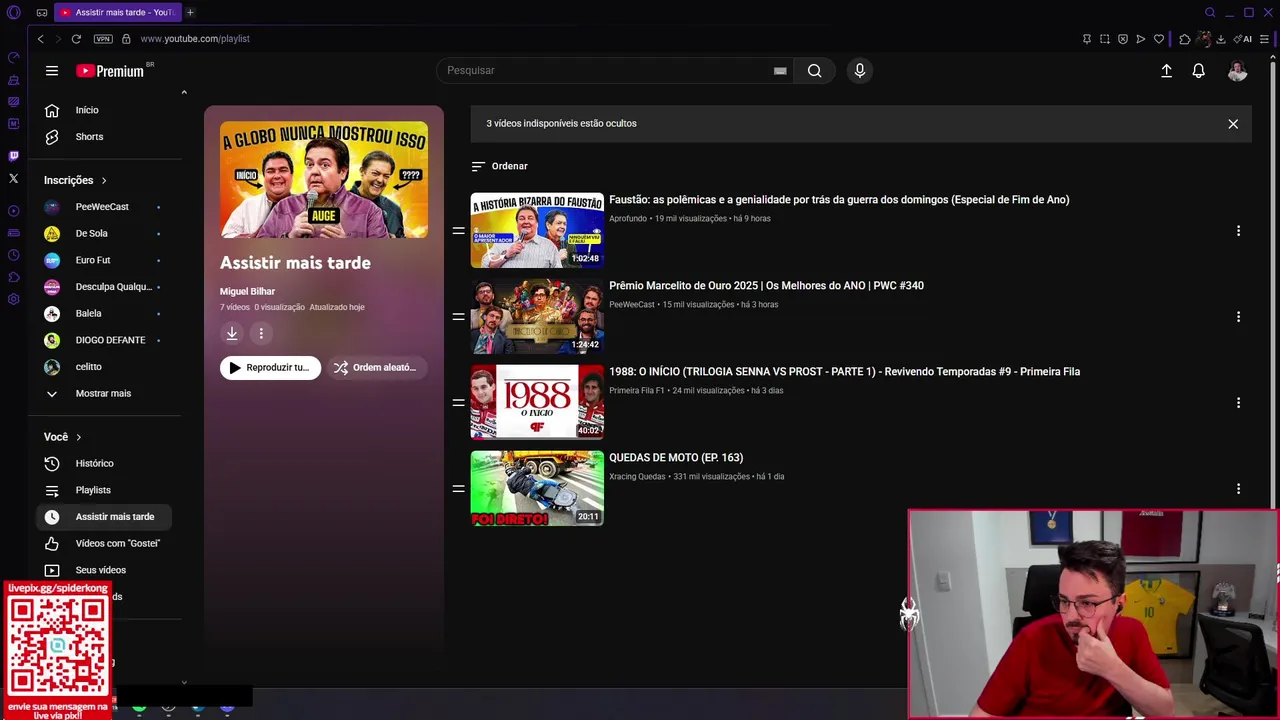Download the playlist with the download icon
Viewport: 1280px width, 720px height.
point(232,333)
